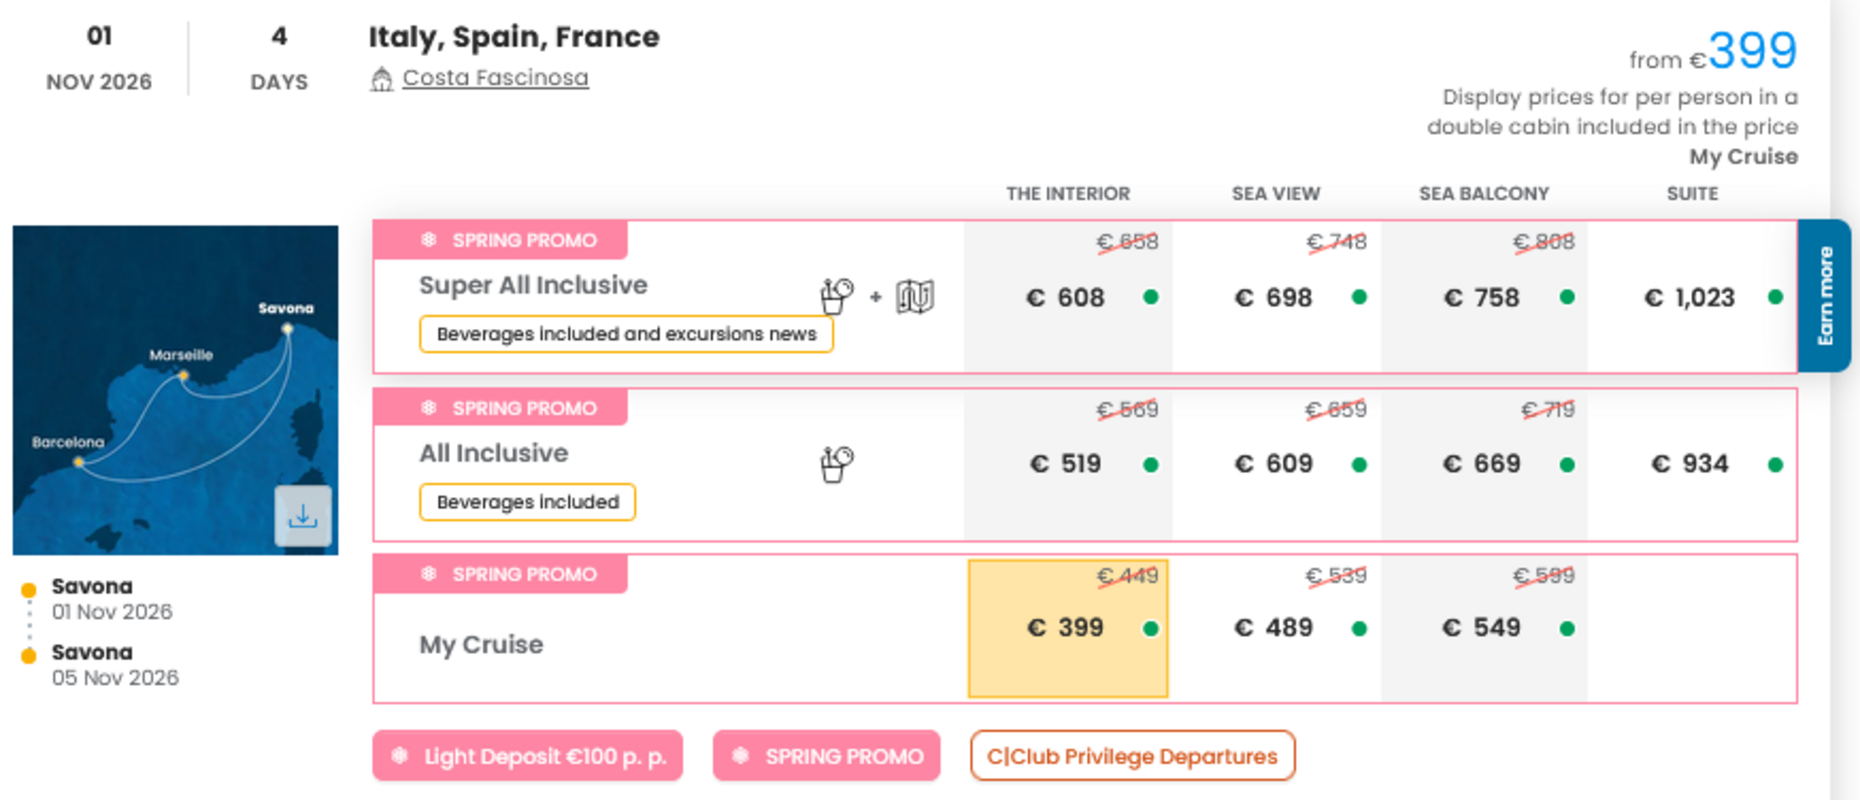Click the C|Club Privilege Departures button
This screenshot has height=800, width=1860.
point(1132,756)
